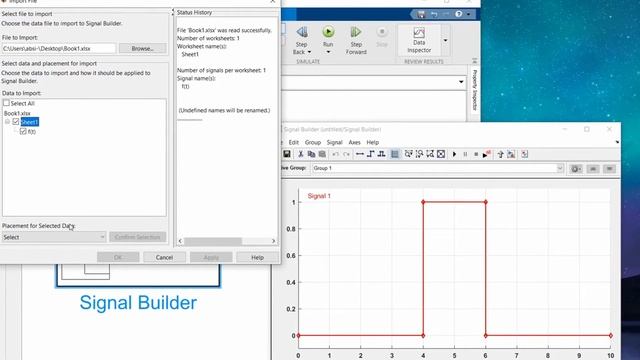The height and width of the screenshot is (360, 640).
Task: Open the dropdown arrow beside Simulink help icon
Action: pos(468,14)
